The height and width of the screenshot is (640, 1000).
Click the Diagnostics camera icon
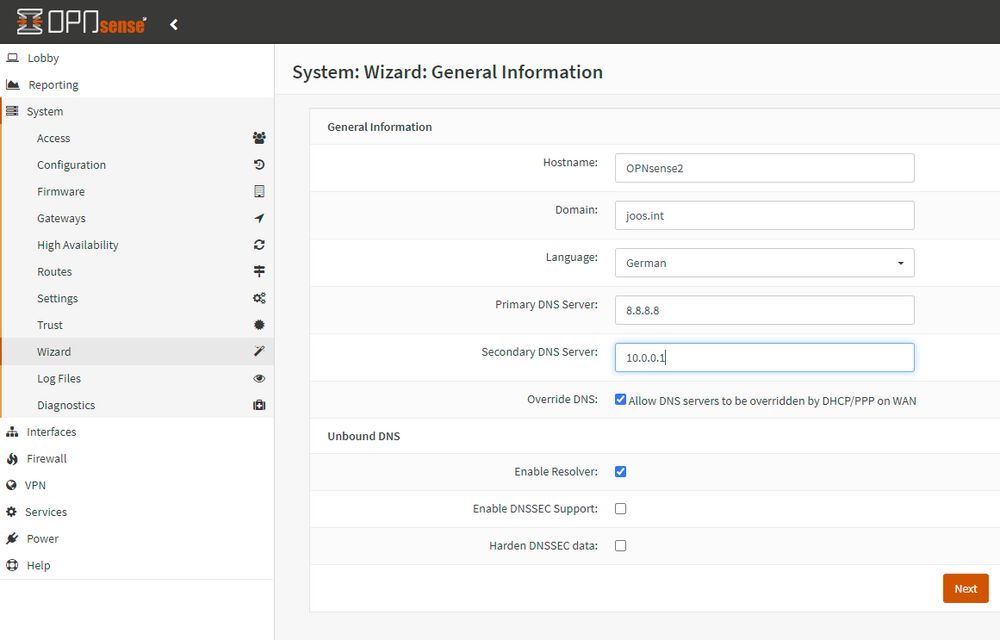click(259, 405)
